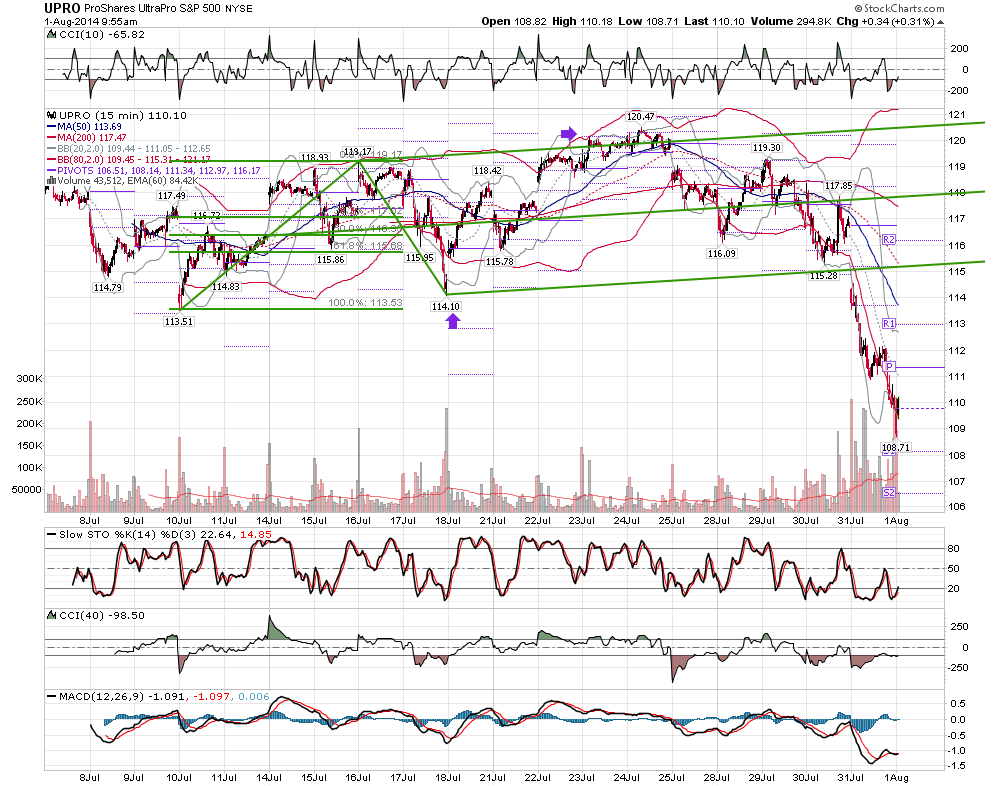This screenshot has height=786, width=1000.
Task: Click the 119.30 price label
Action: pyautogui.click(x=766, y=147)
